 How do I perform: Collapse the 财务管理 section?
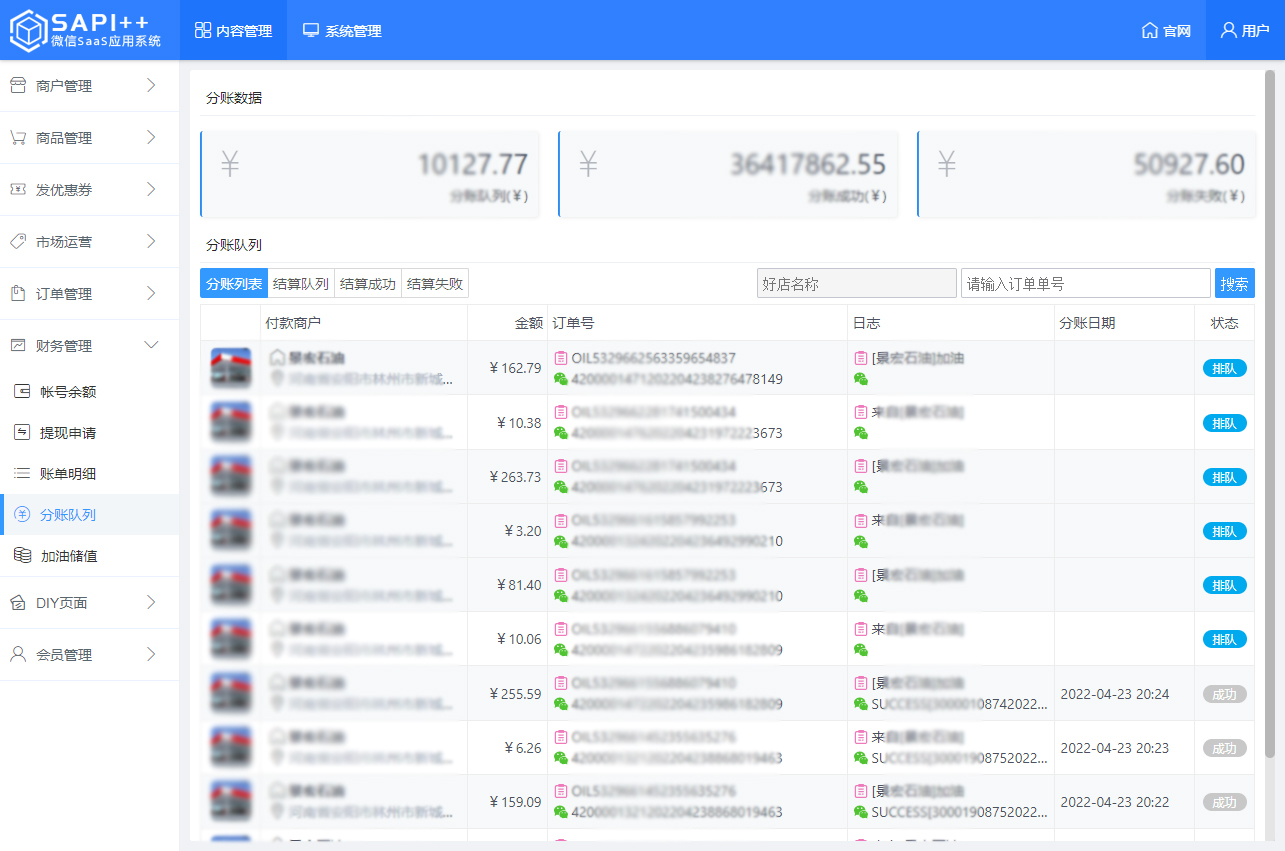151,346
